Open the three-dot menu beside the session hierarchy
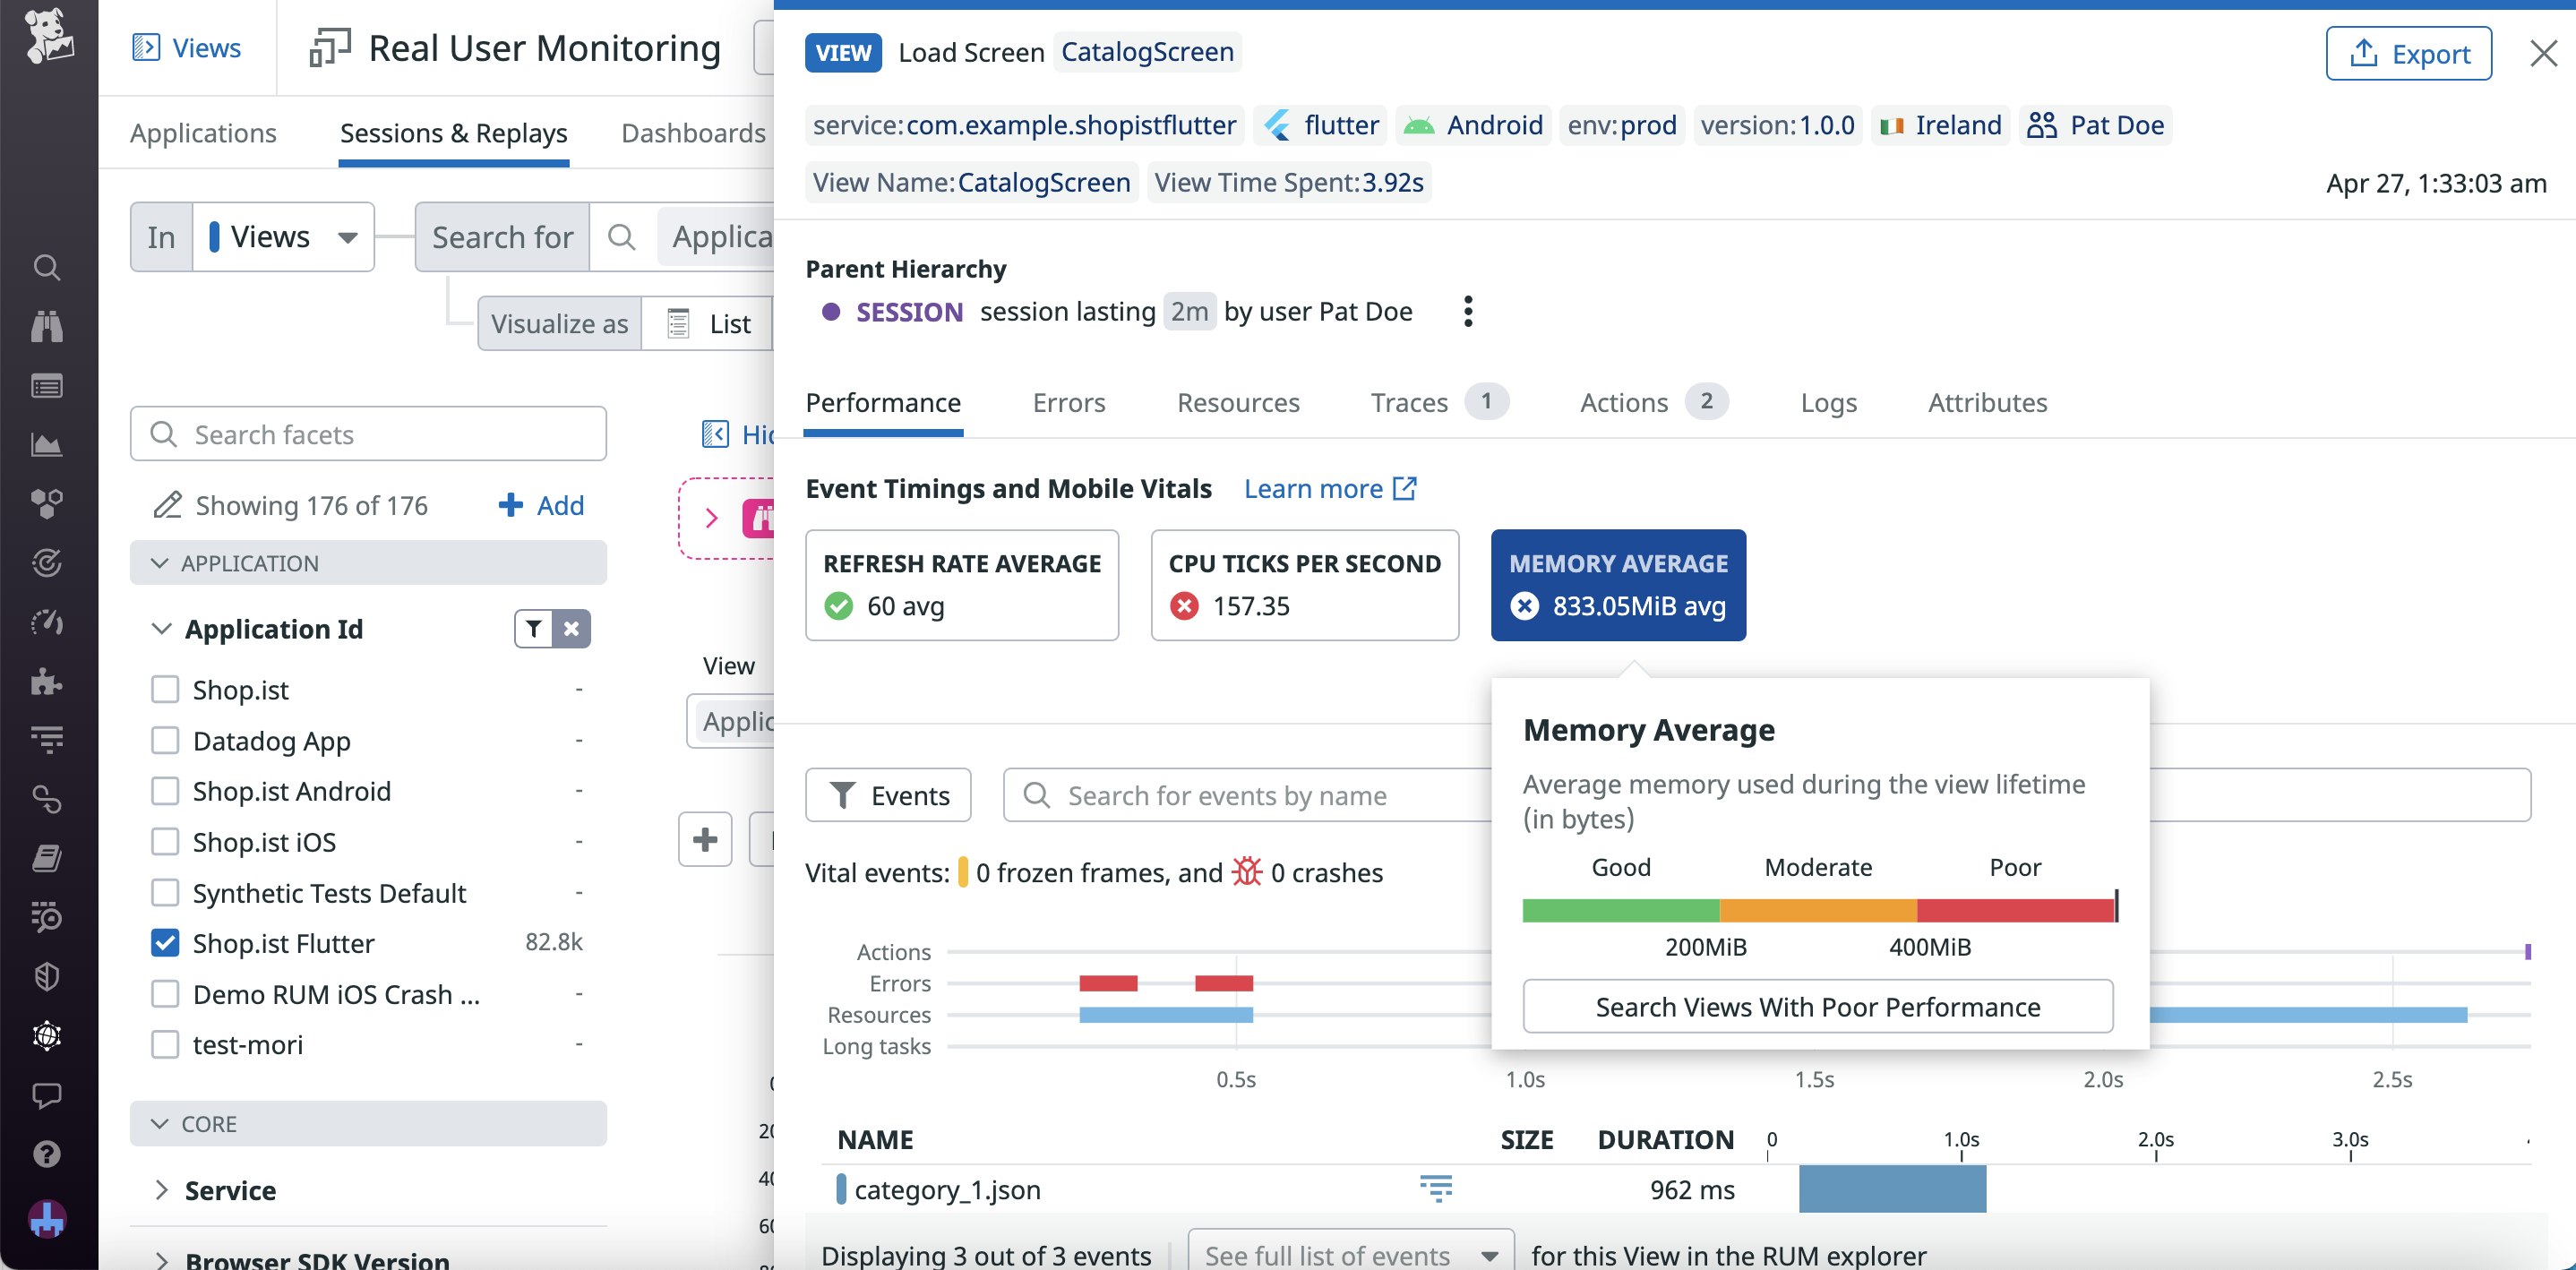Screen dimensions: 2576x1270 (x=1468, y=311)
